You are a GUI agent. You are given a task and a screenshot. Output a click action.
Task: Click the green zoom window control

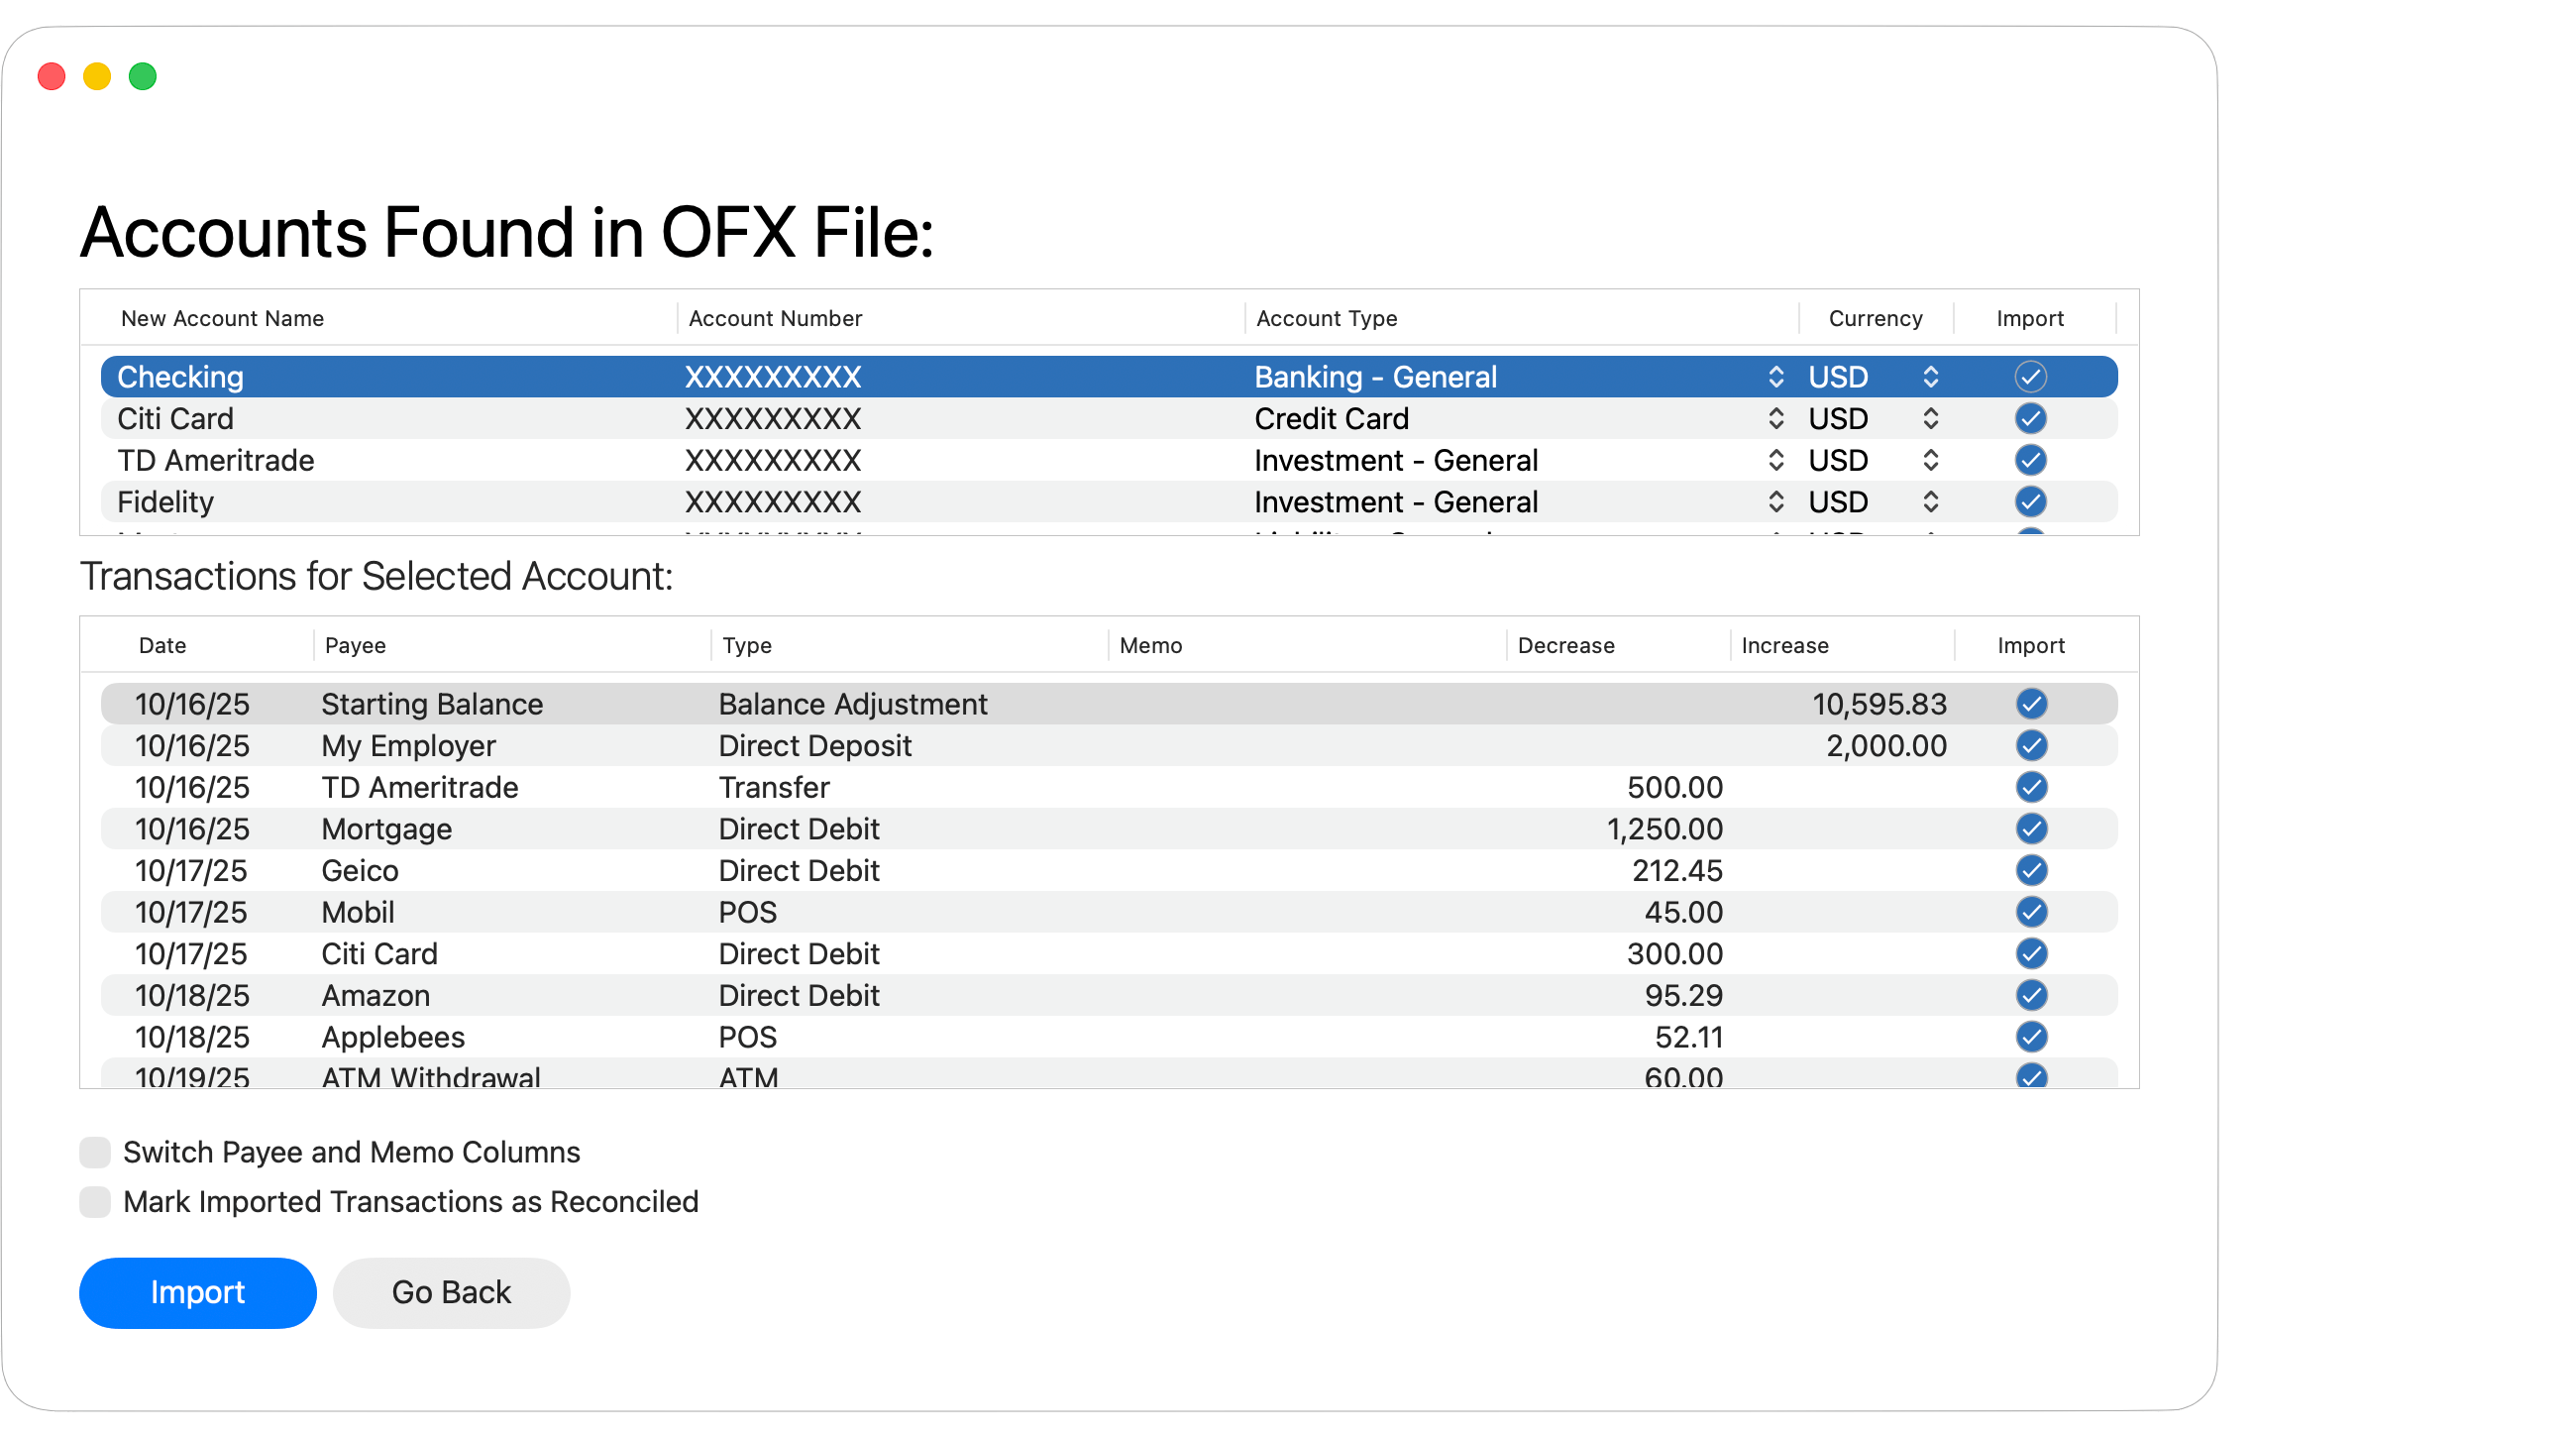pos(143,76)
